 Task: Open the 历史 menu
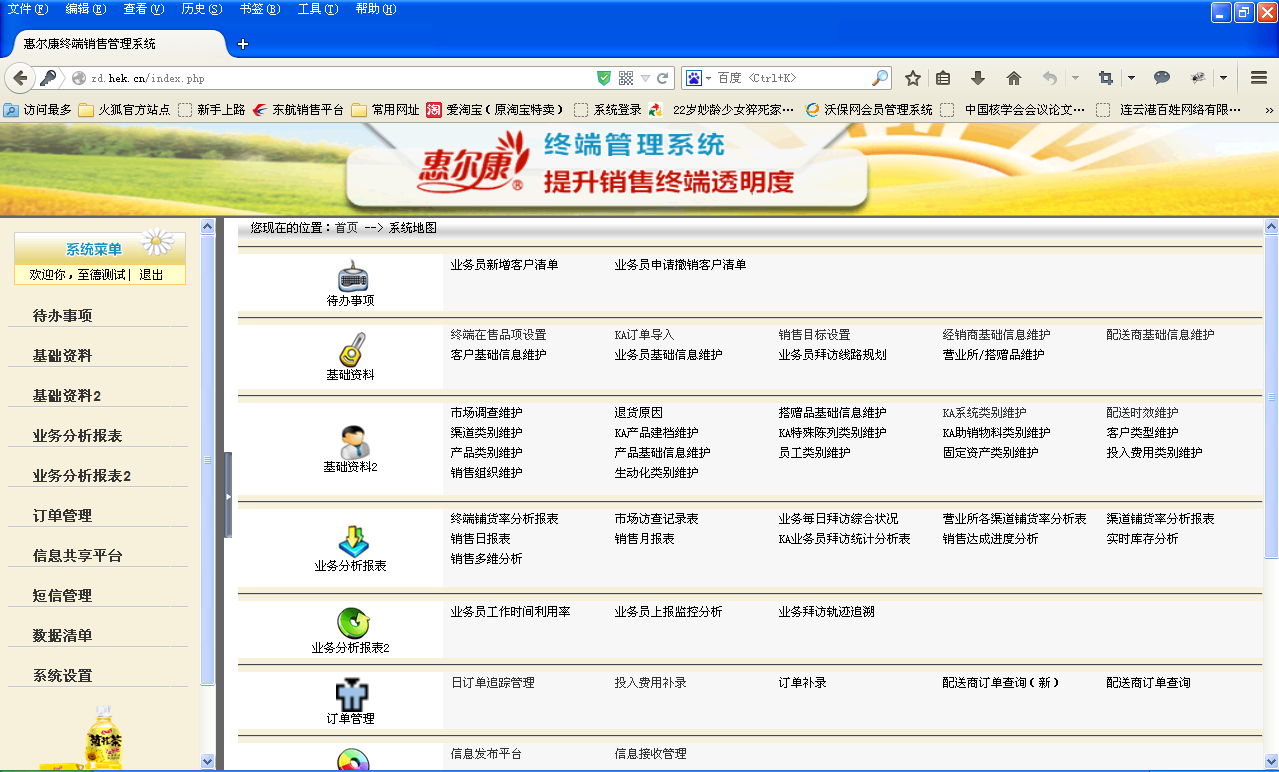point(202,9)
